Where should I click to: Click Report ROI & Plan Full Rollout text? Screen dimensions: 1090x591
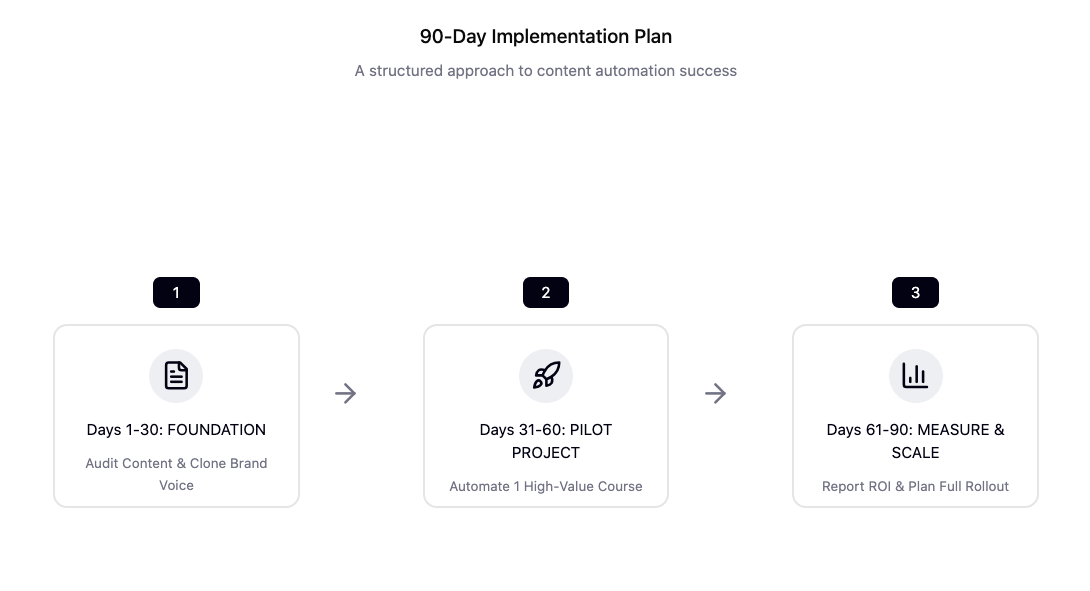[915, 487]
